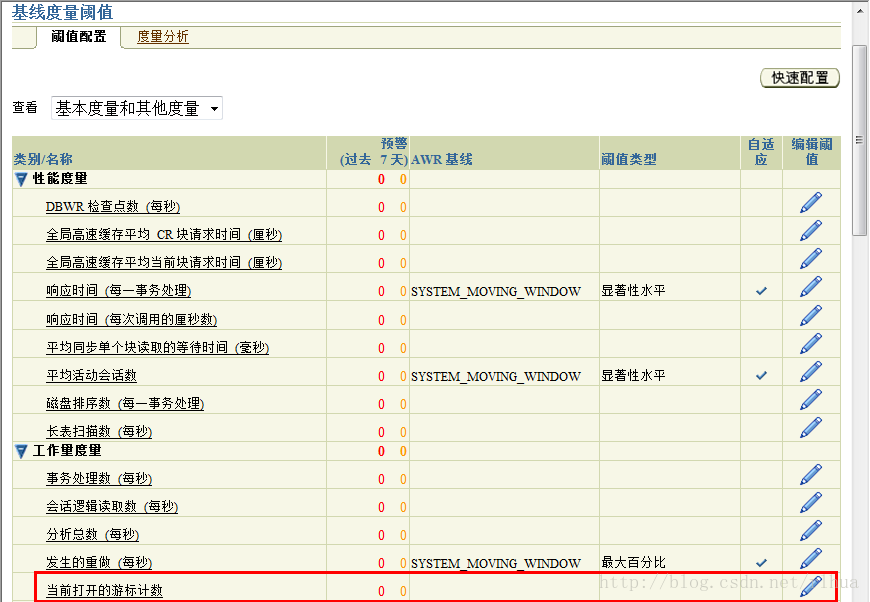Image resolution: width=870 pixels, height=602 pixels.
Task: Open 平均同步单个块读取的等待时间 (毫秒) link
Action: 157,348
